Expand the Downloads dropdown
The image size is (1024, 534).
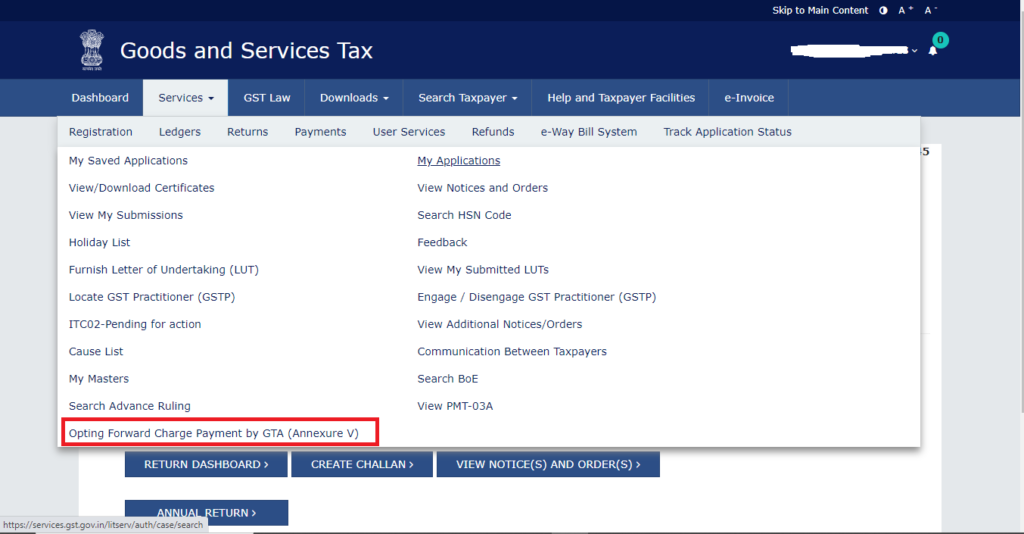tap(354, 98)
